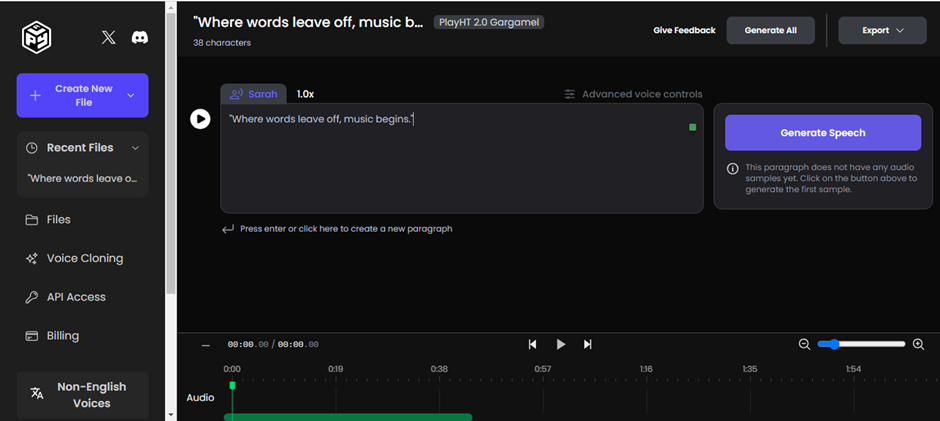Screen dimensions: 940x421
Task: Collapse the timeline with the minus icon
Action: point(206,345)
